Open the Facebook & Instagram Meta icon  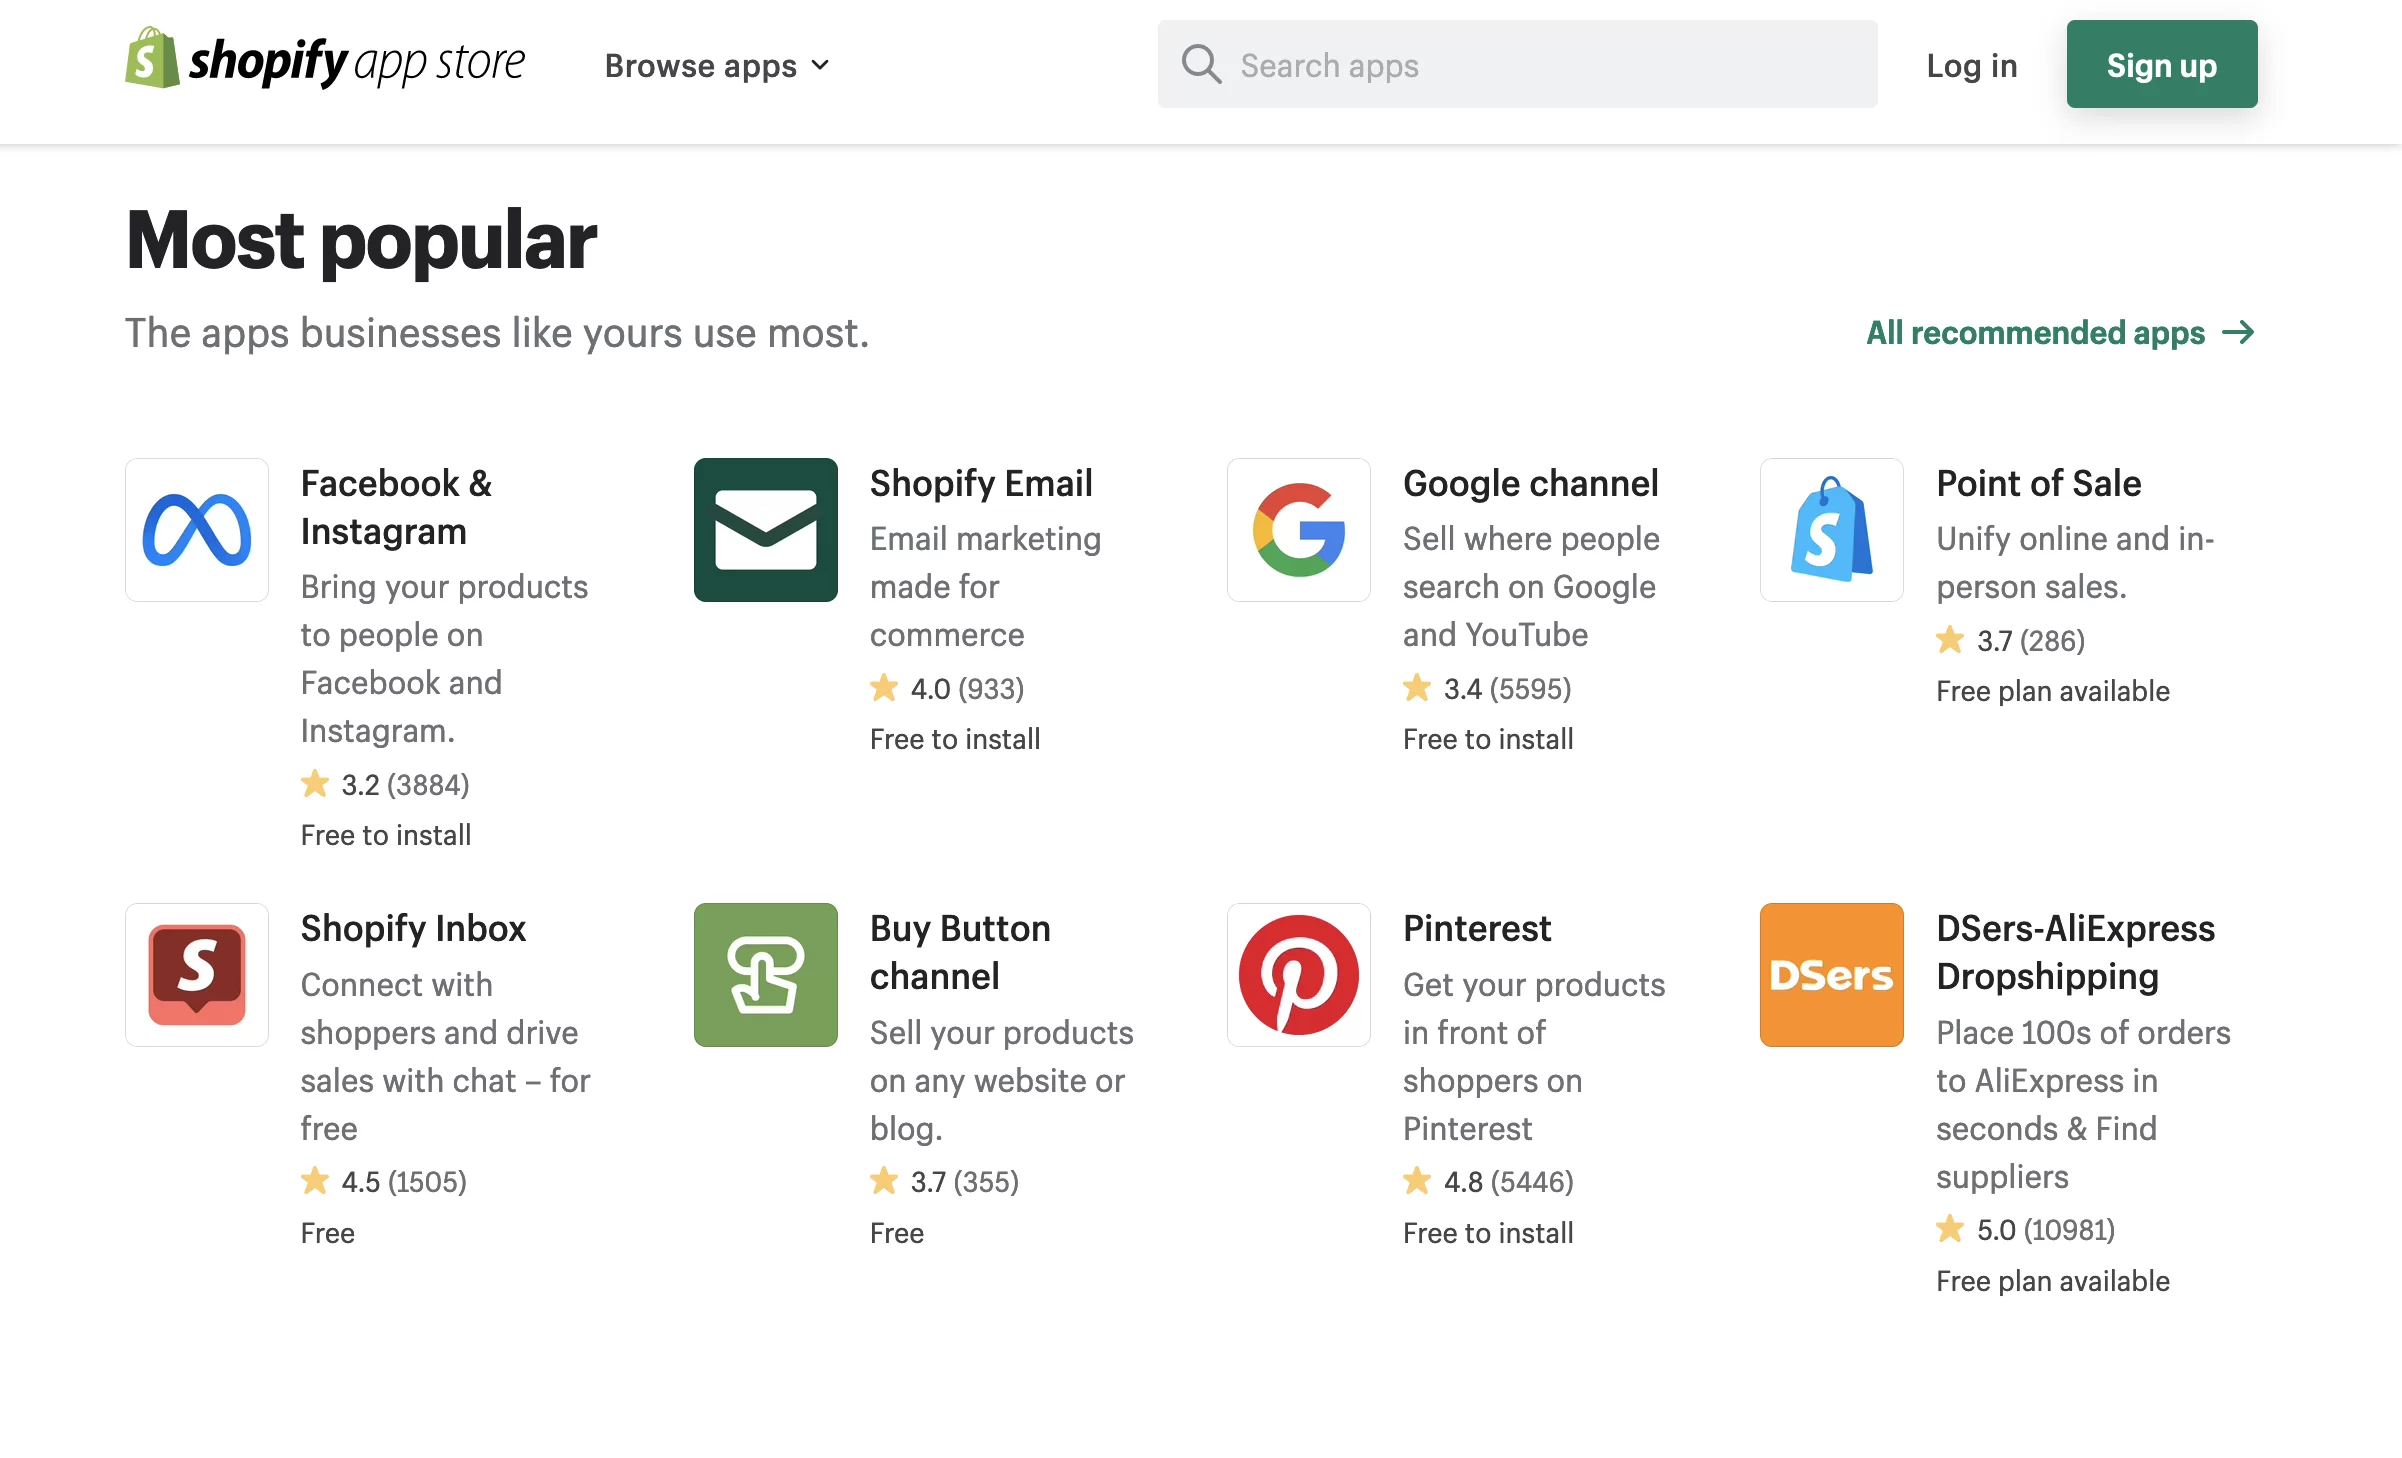197,530
